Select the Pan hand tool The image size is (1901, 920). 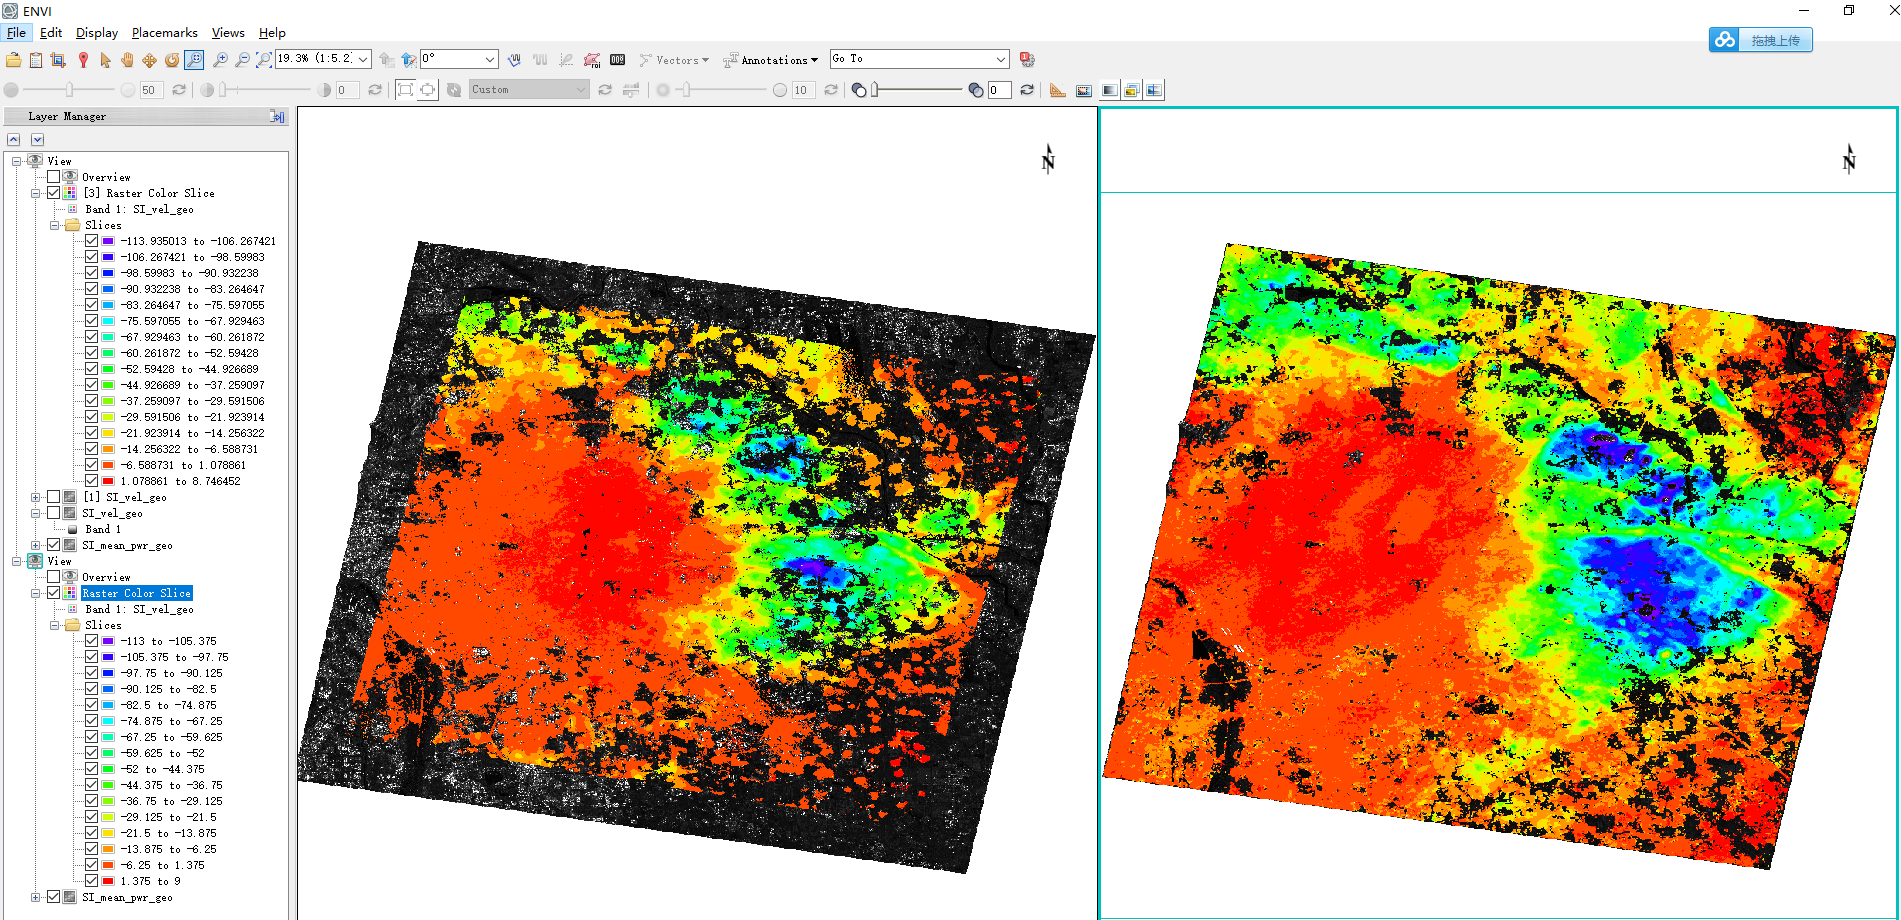[x=127, y=60]
